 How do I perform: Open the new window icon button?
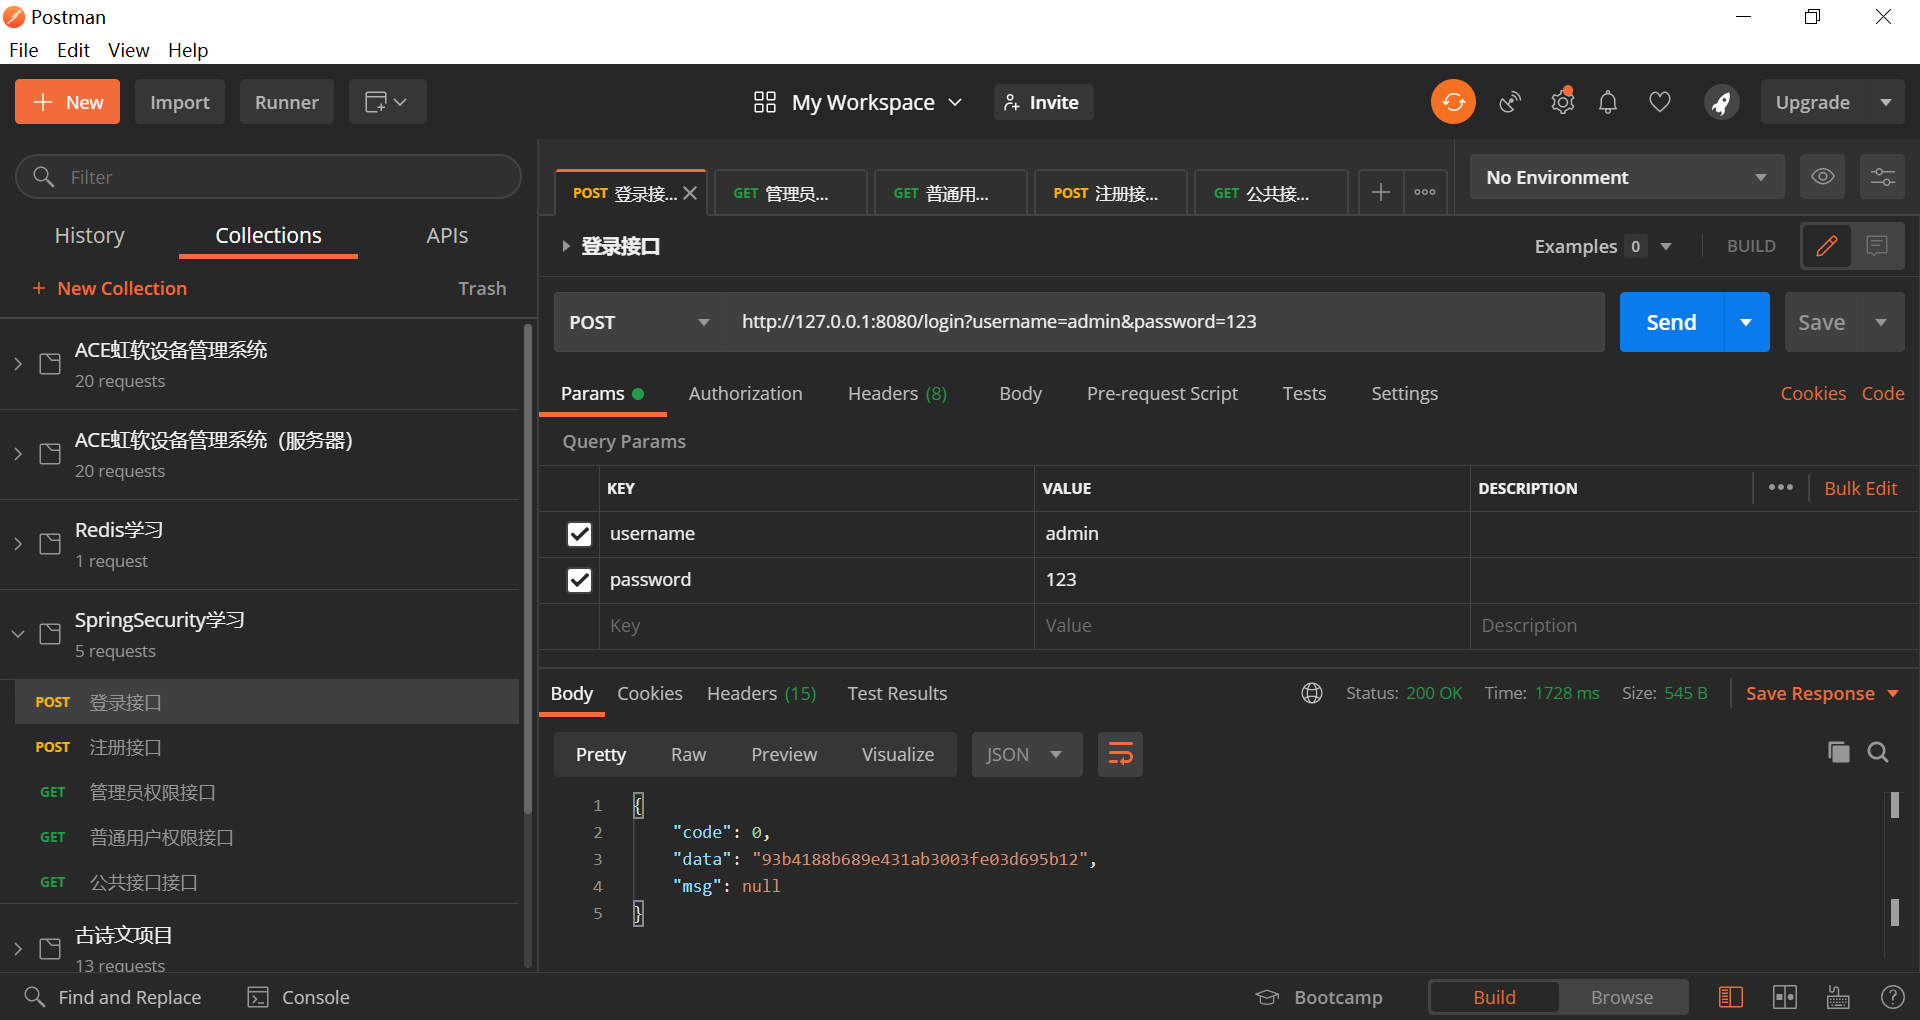(x=387, y=102)
